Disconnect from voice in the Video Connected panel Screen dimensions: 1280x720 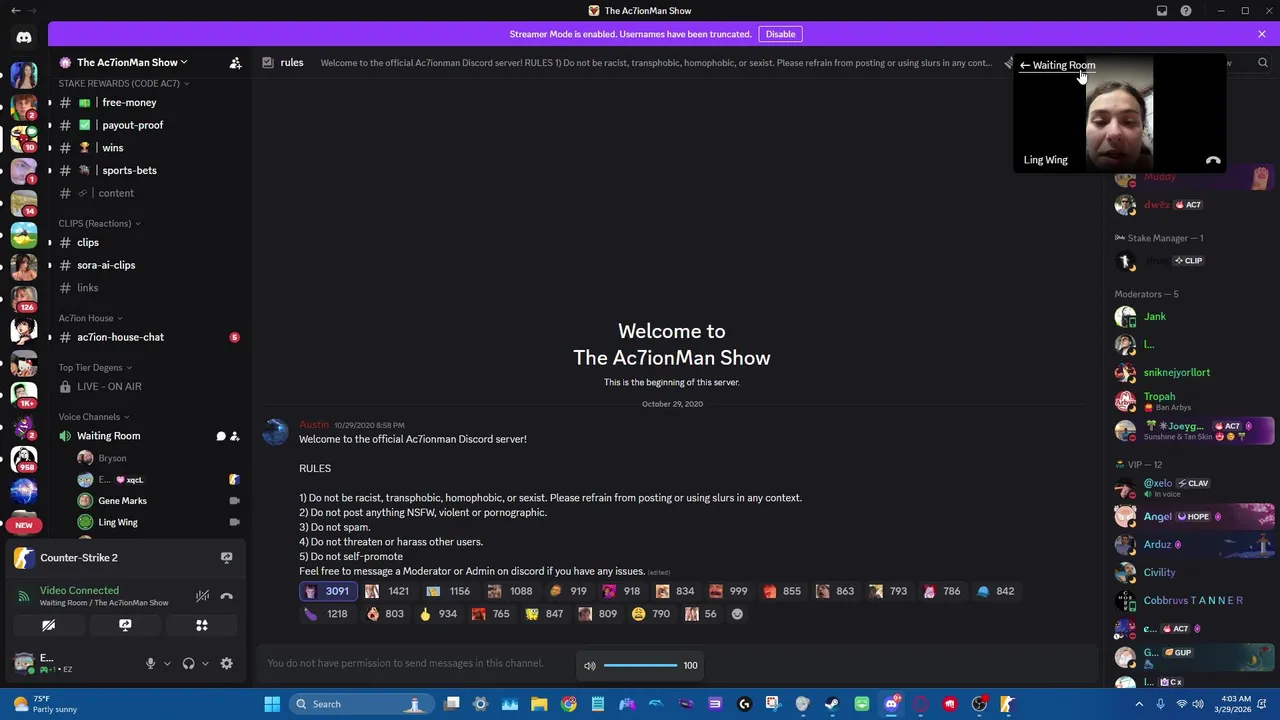[227, 596]
